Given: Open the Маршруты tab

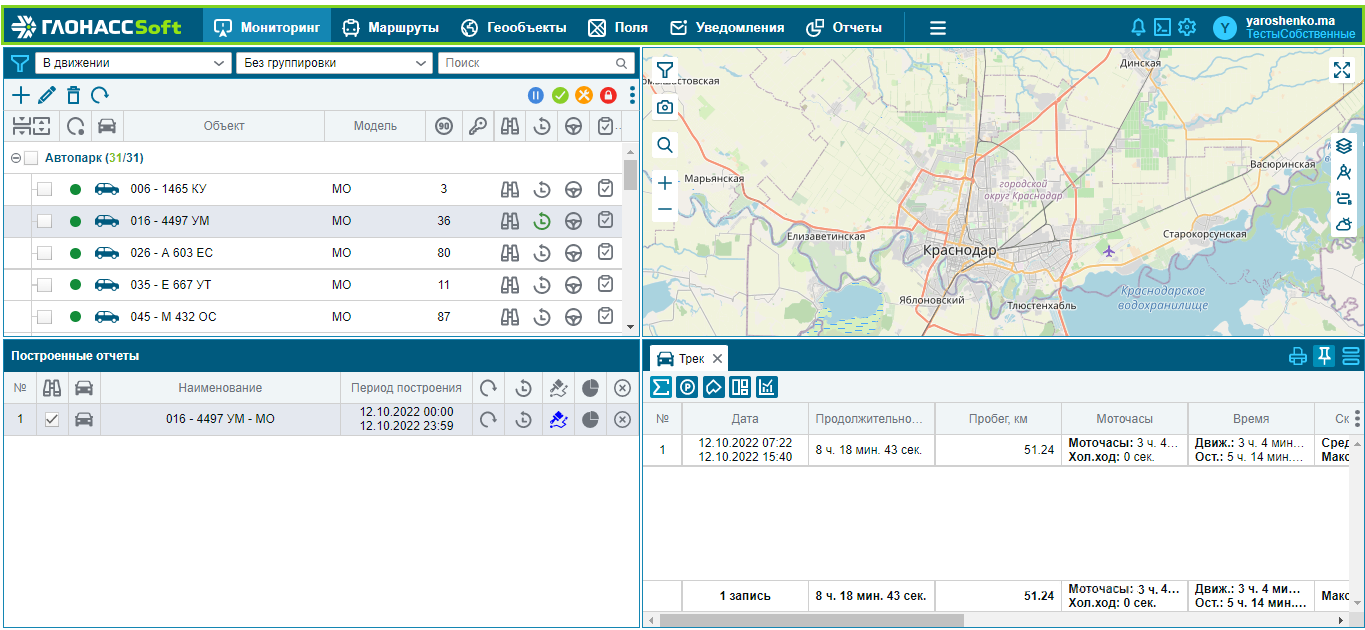Looking at the screenshot, I should coord(391,27).
